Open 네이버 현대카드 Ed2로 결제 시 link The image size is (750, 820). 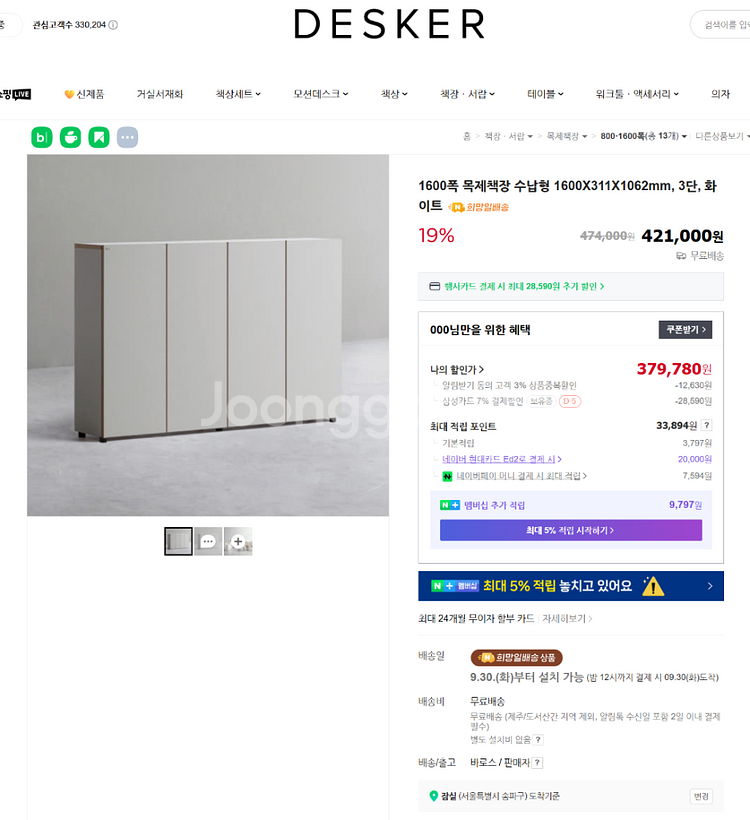pyautogui.click(x=502, y=459)
